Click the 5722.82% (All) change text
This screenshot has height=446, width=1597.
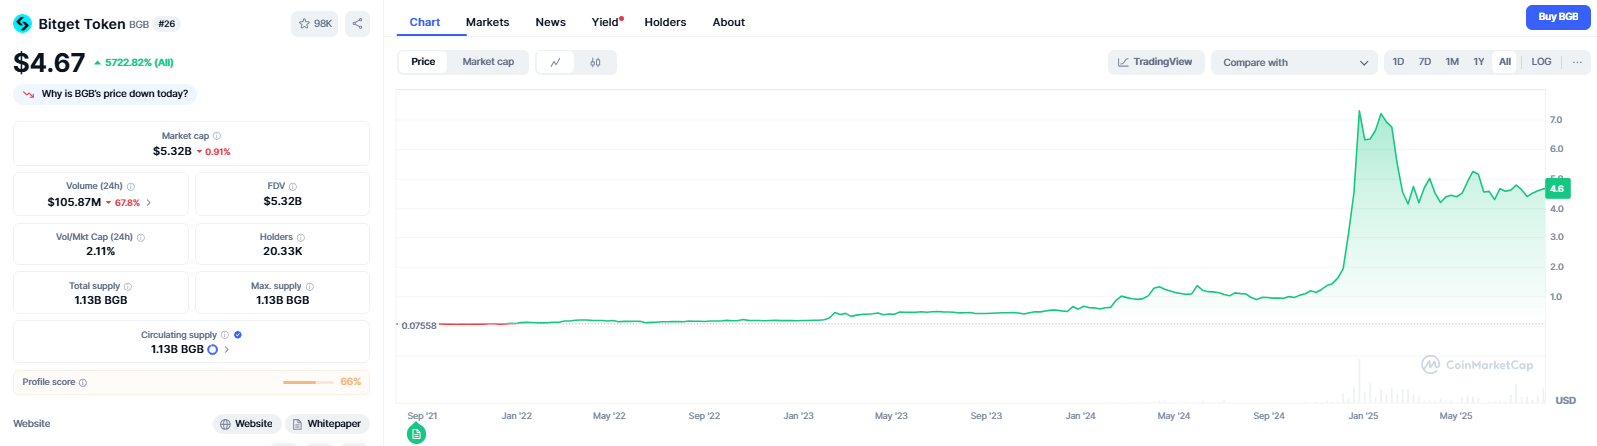click(x=139, y=62)
